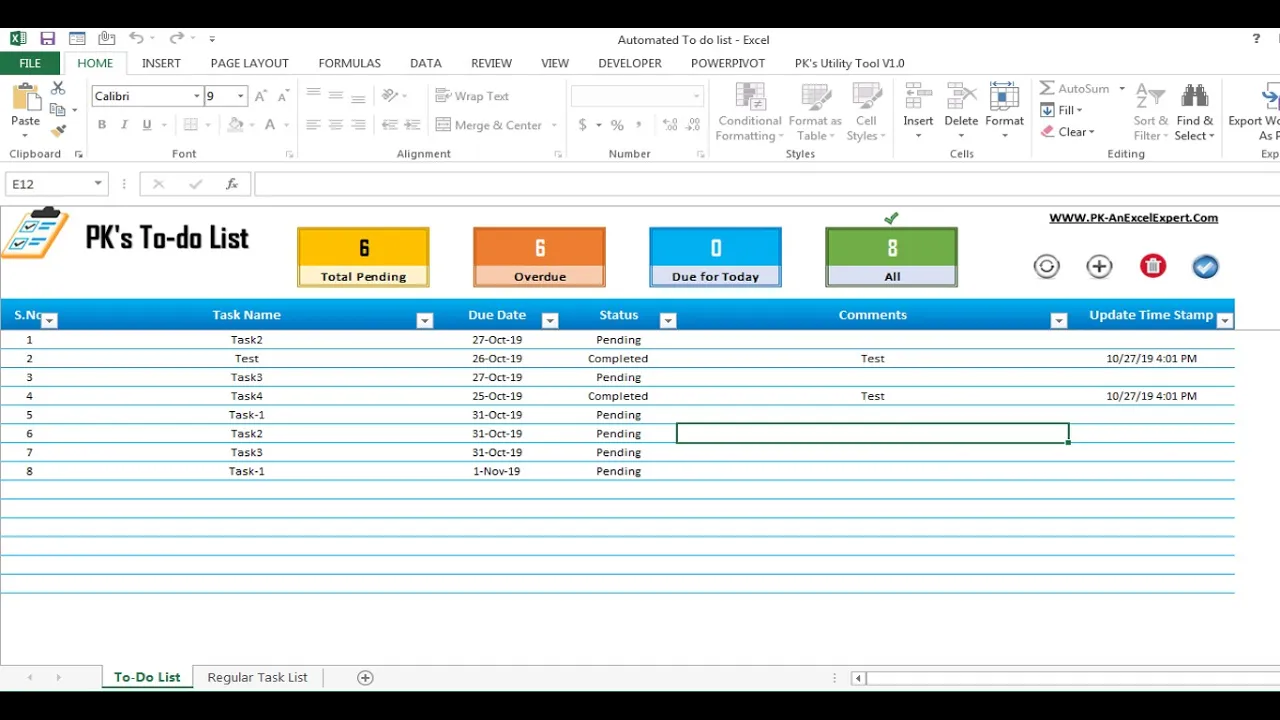Click the font color A icon
This screenshot has height=720, width=1280.
pos(270,125)
